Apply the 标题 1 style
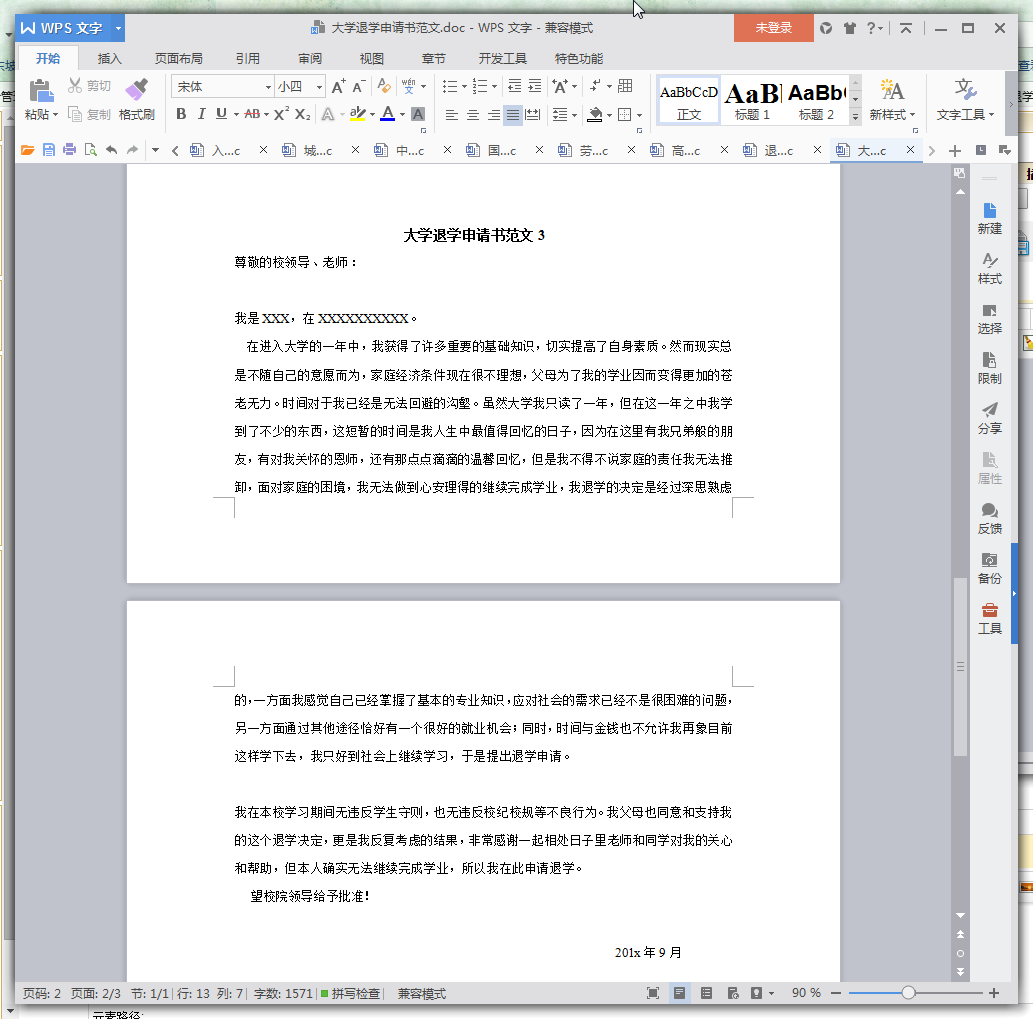Screen dimensions: 1033x1019 tap(752, 100)
